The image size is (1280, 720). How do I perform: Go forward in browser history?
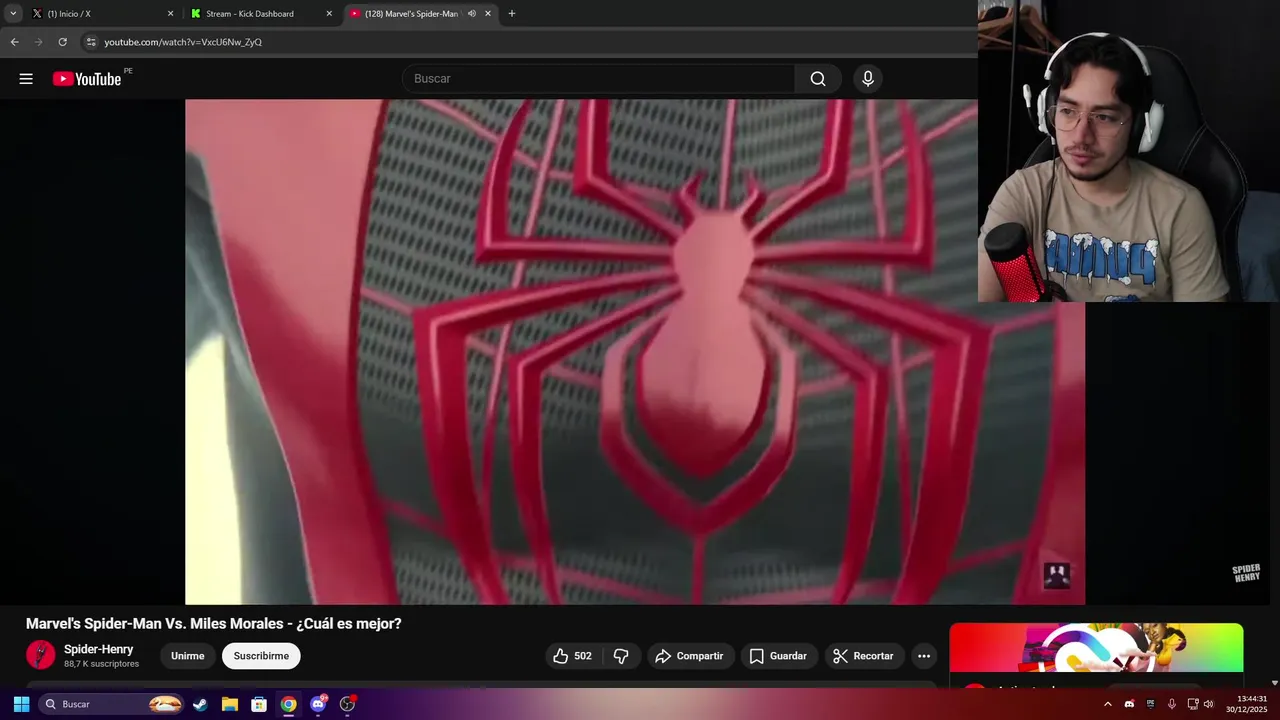39,42
